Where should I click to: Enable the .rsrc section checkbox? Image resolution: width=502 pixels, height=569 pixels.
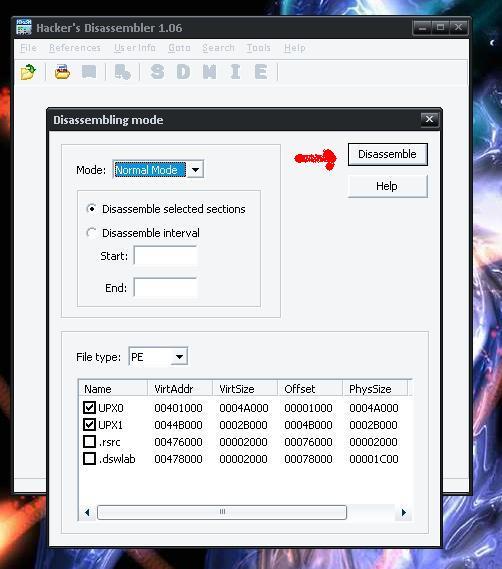(x=89, y=442)
